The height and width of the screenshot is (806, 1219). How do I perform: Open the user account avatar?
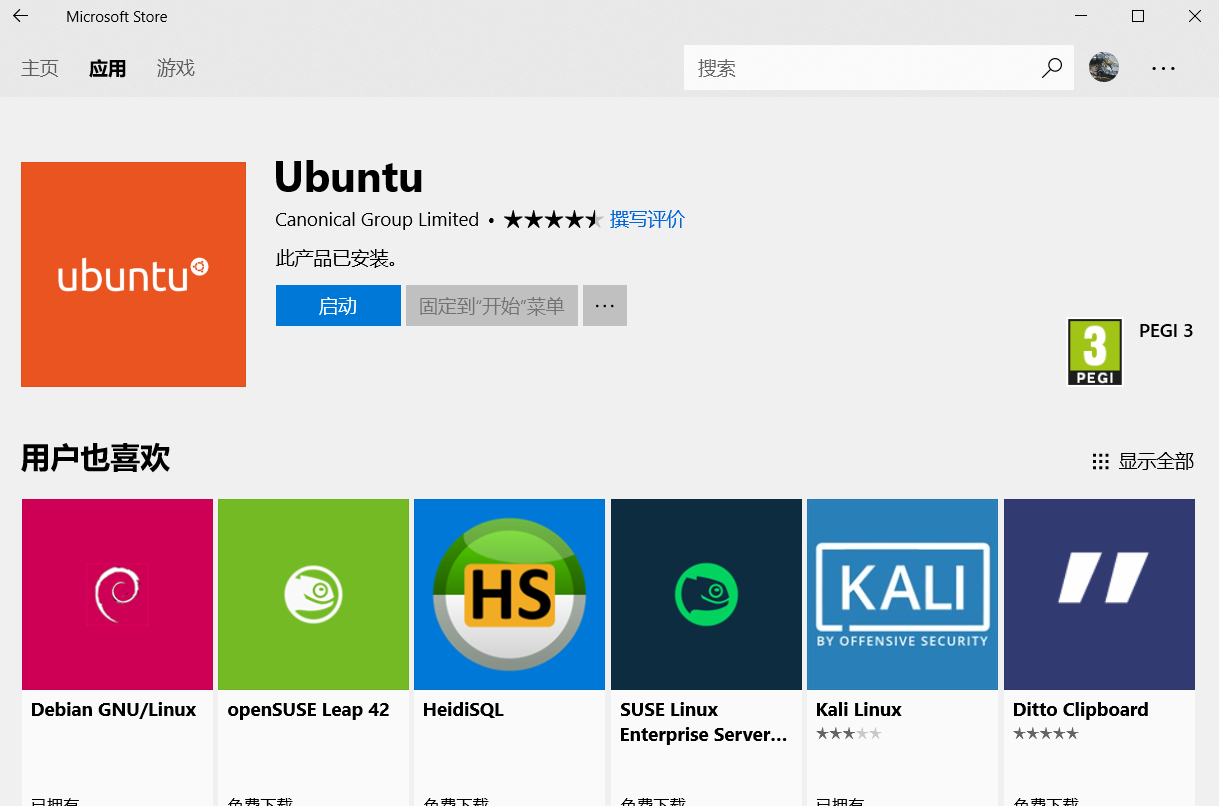[1104, 67]
